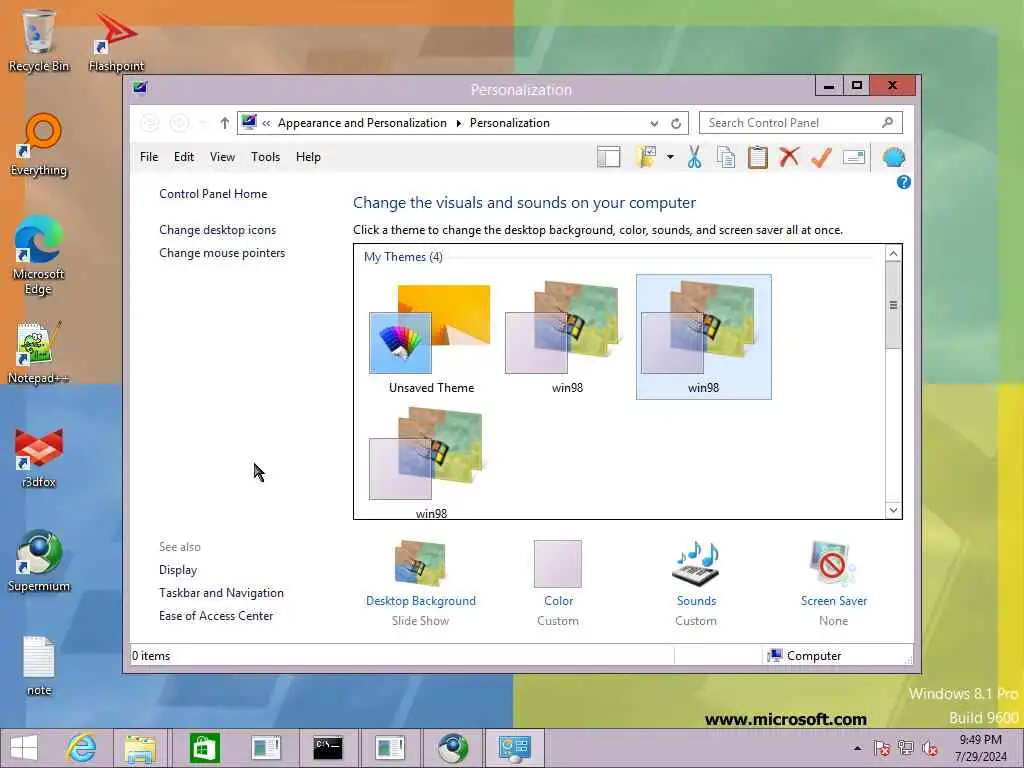
Task: Open Change mouse pointers link
Action: 222,253
